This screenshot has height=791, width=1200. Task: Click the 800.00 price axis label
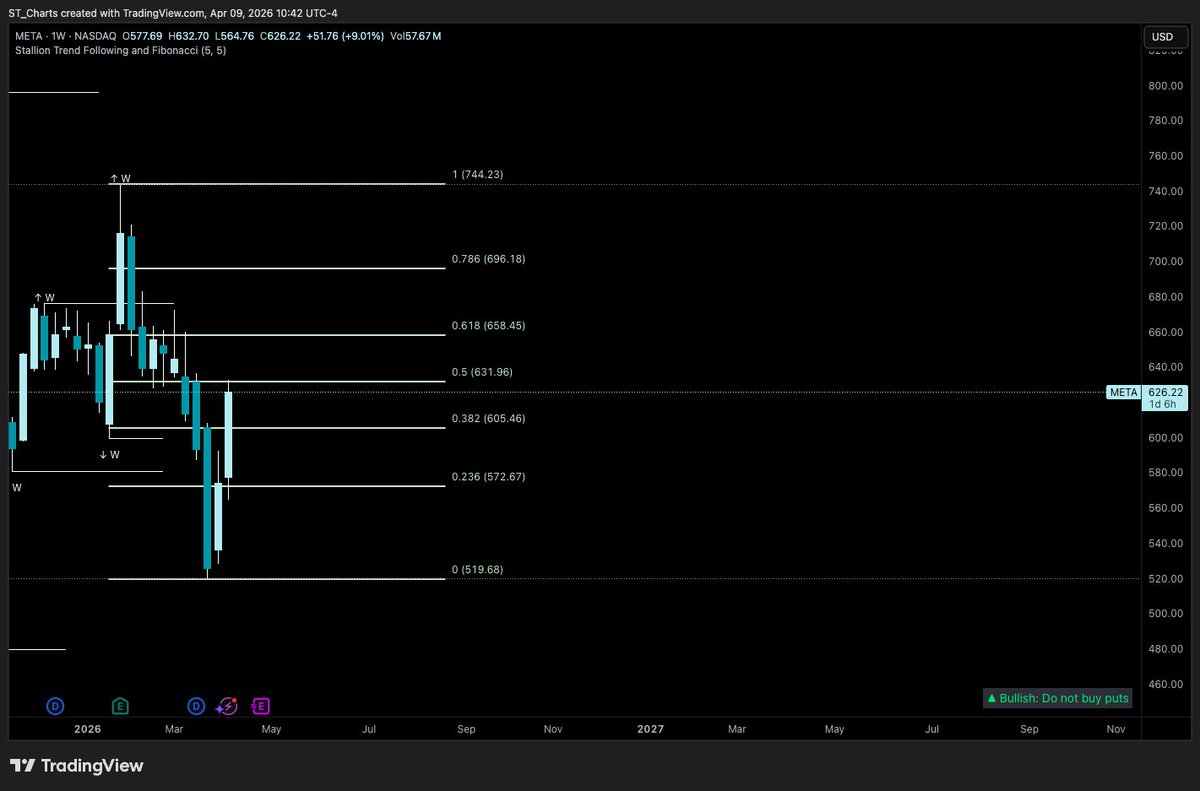tap(1166, 86)
